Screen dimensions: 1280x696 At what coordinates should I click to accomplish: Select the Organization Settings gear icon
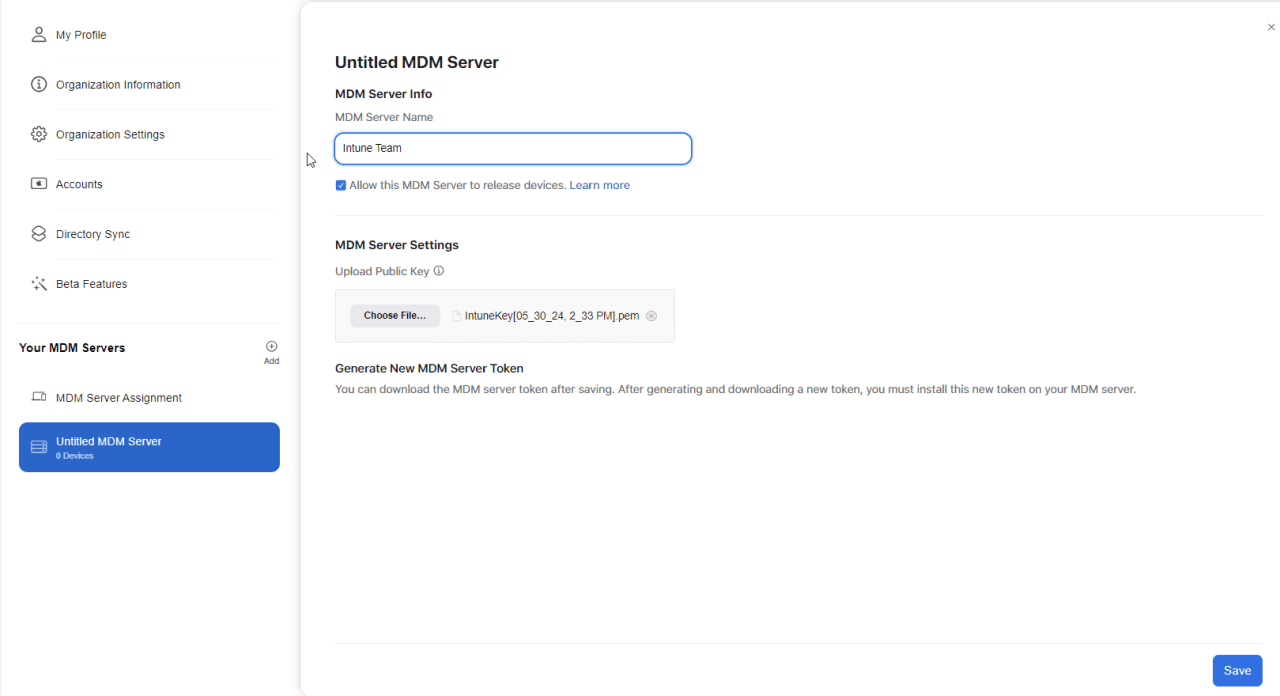38,134
